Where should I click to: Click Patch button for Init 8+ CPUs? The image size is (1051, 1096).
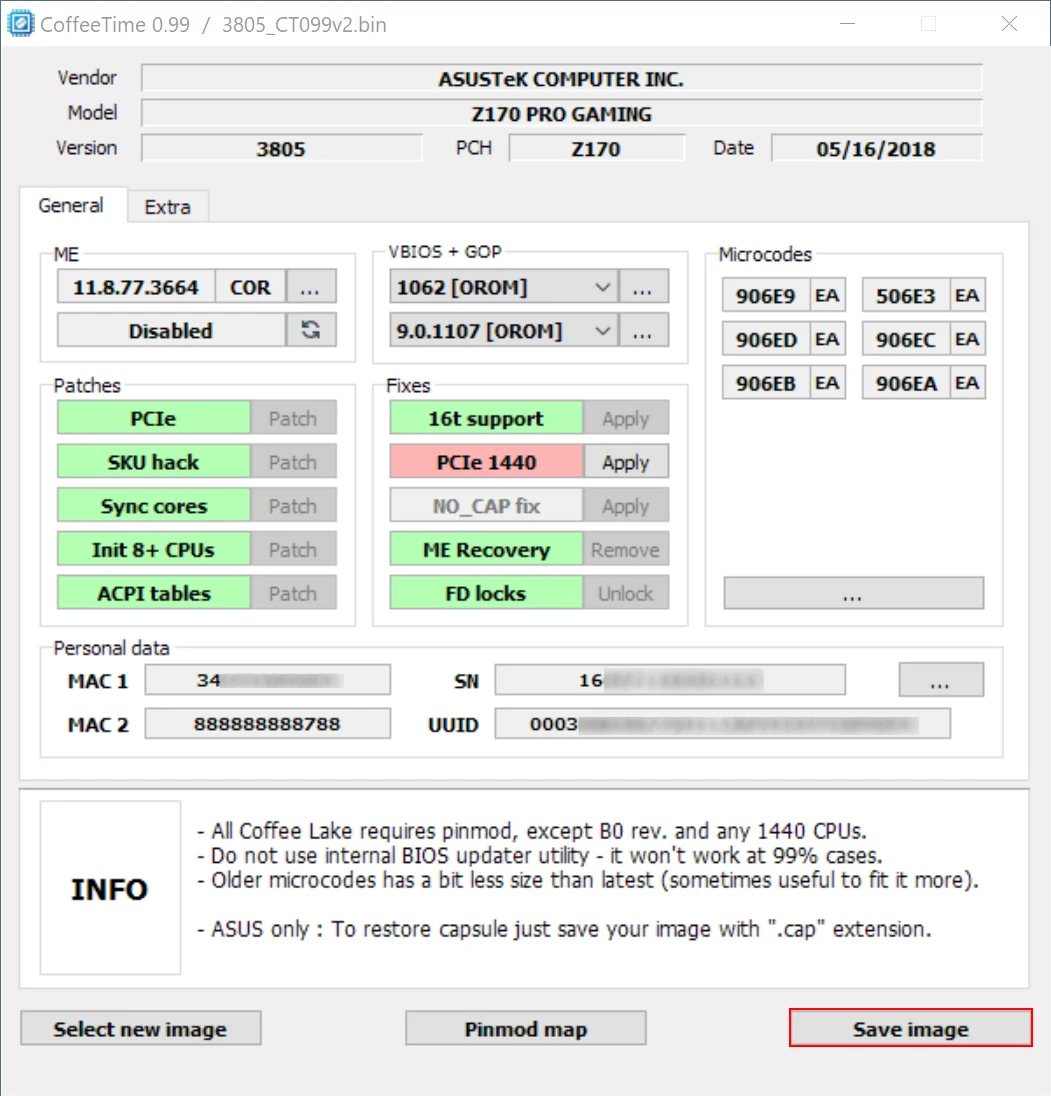[x=293, y=549]
